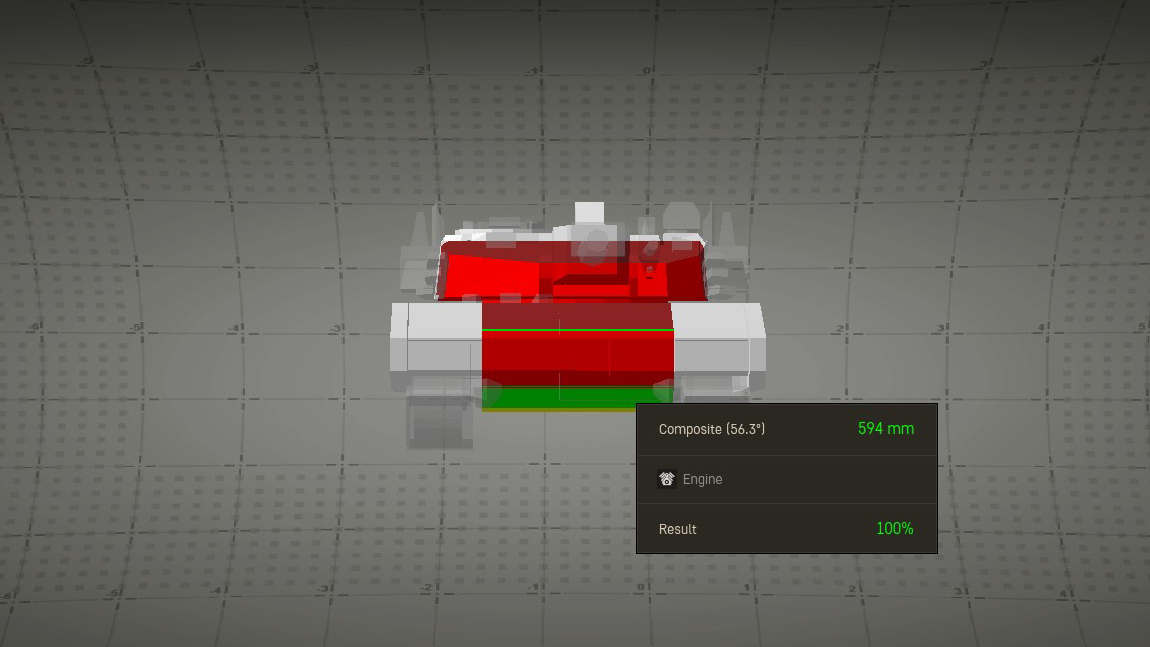Image resolution: width=1150 pixels, height=647 pixels.
Task: Click the gray left track under the hull
Action: tap(439, 421)
